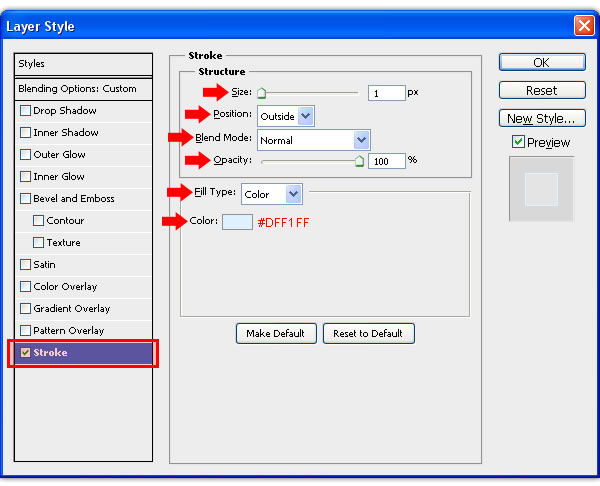Open the Position dropdown showing Outside
The height and width of the screenshot is (486, 600).
286,116
